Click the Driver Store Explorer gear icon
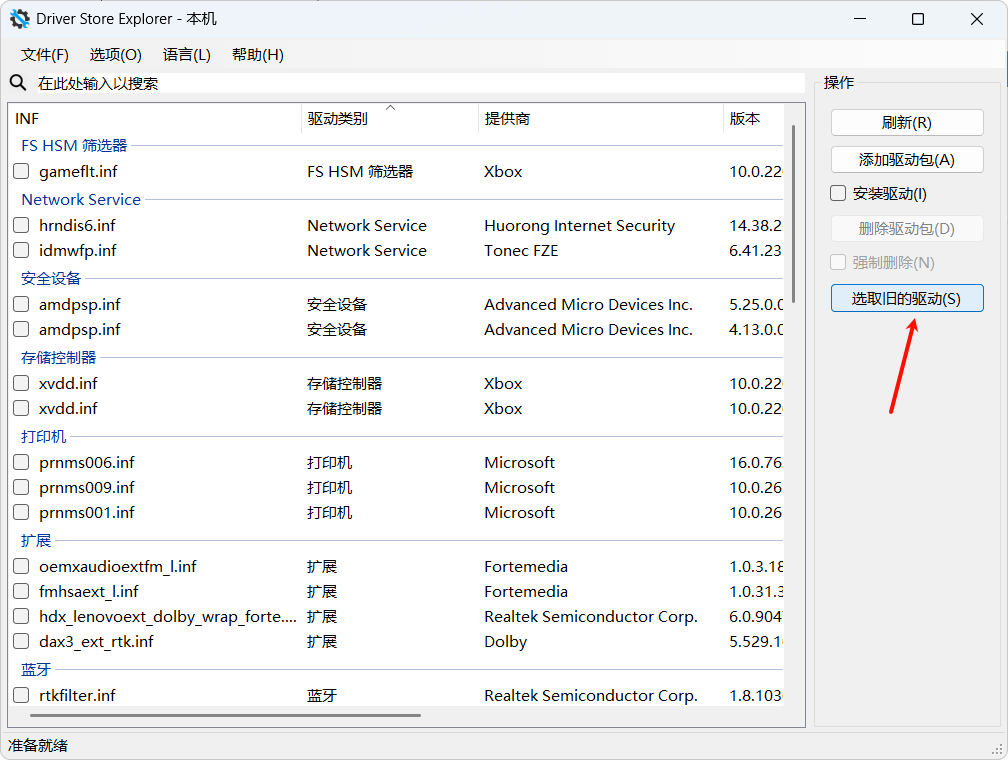 pyautogui.click(x=20, y=19)
